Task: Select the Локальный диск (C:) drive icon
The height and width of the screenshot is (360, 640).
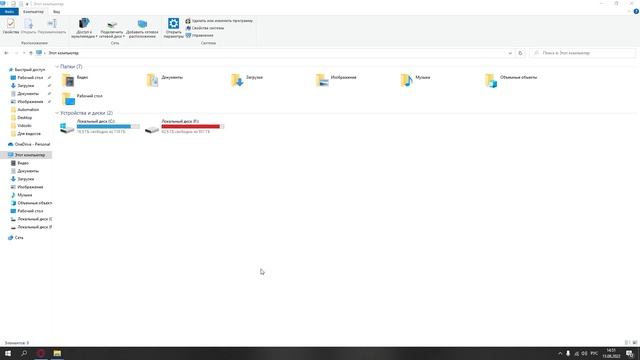Action: [67, 128]
